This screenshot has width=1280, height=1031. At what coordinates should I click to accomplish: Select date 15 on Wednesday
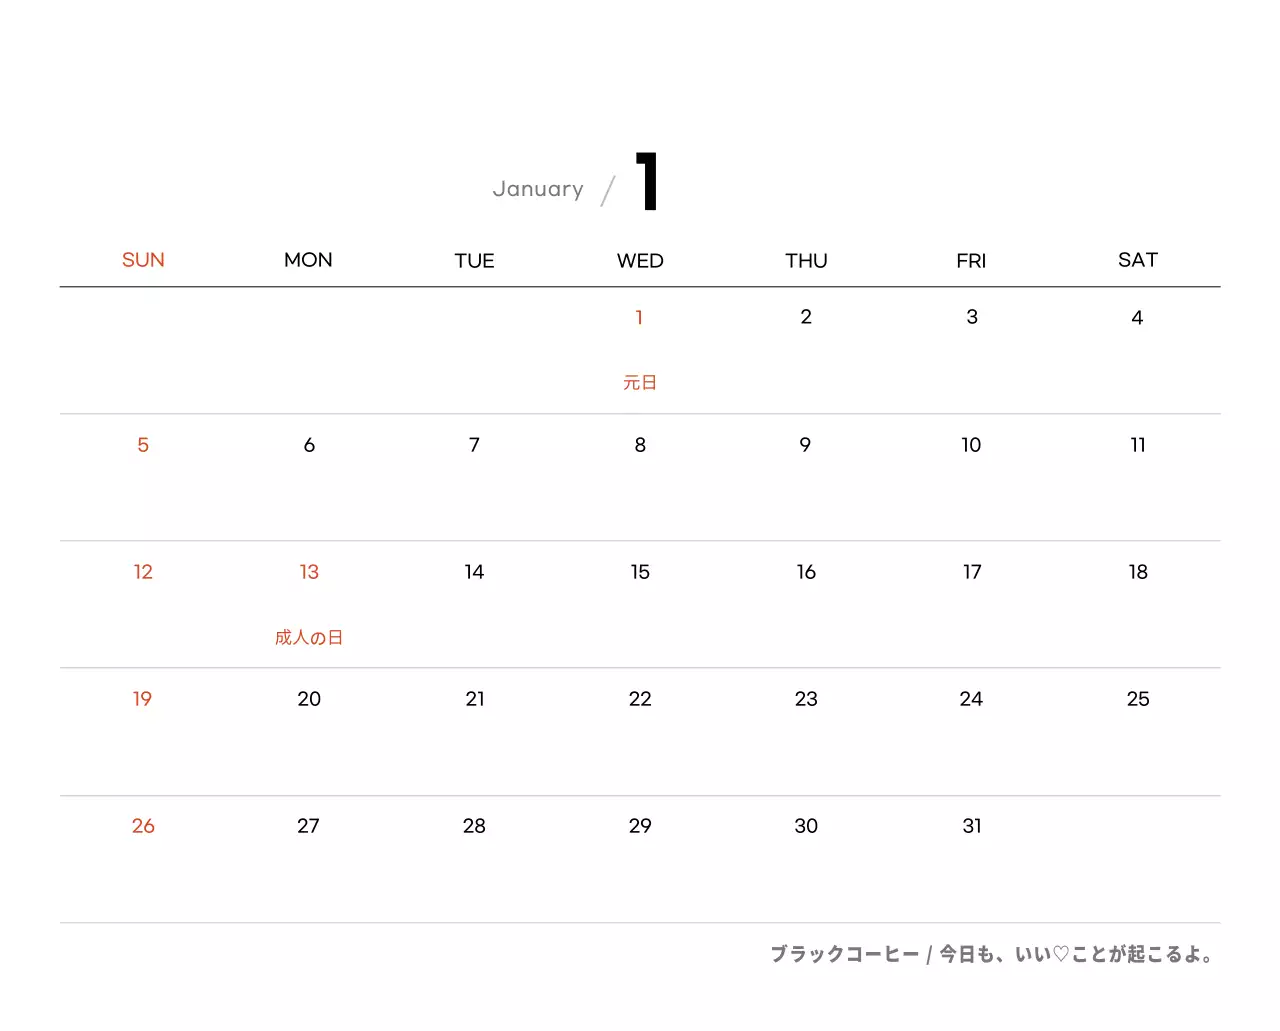click(640, 572)
